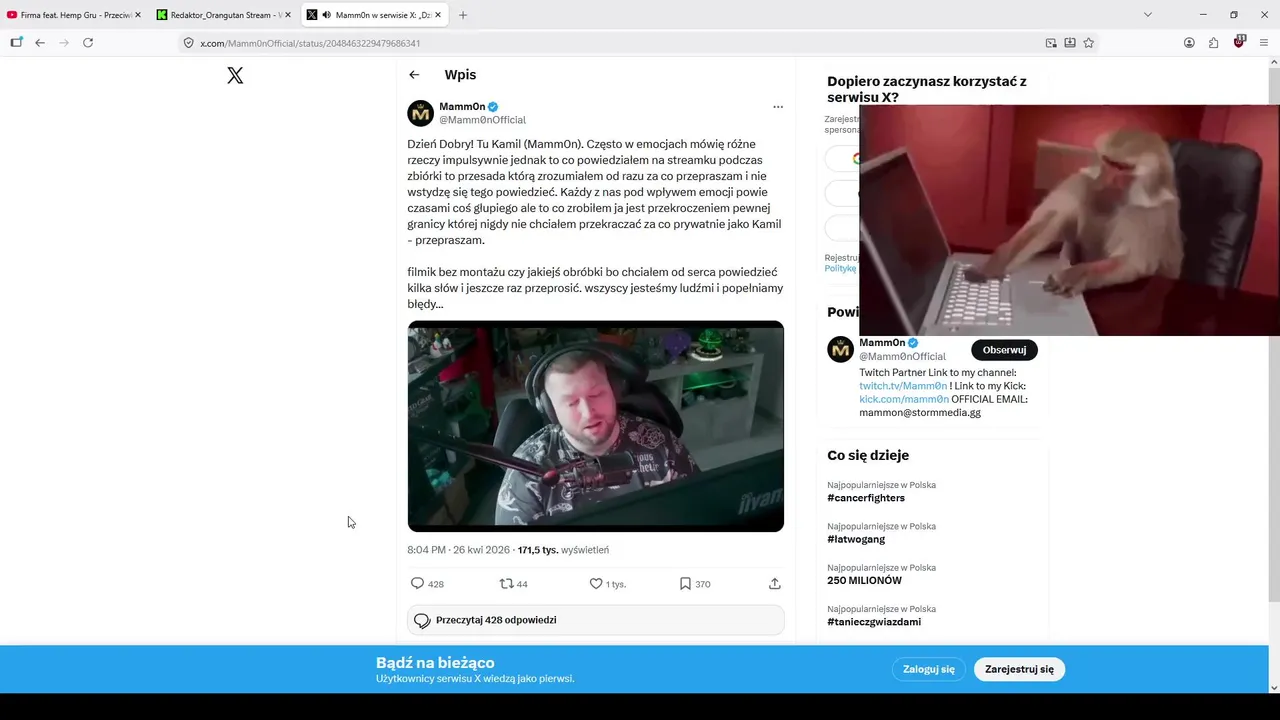
Task: Close the Mamm0n w serwisie X tab
Action: [x=438, y=15]
